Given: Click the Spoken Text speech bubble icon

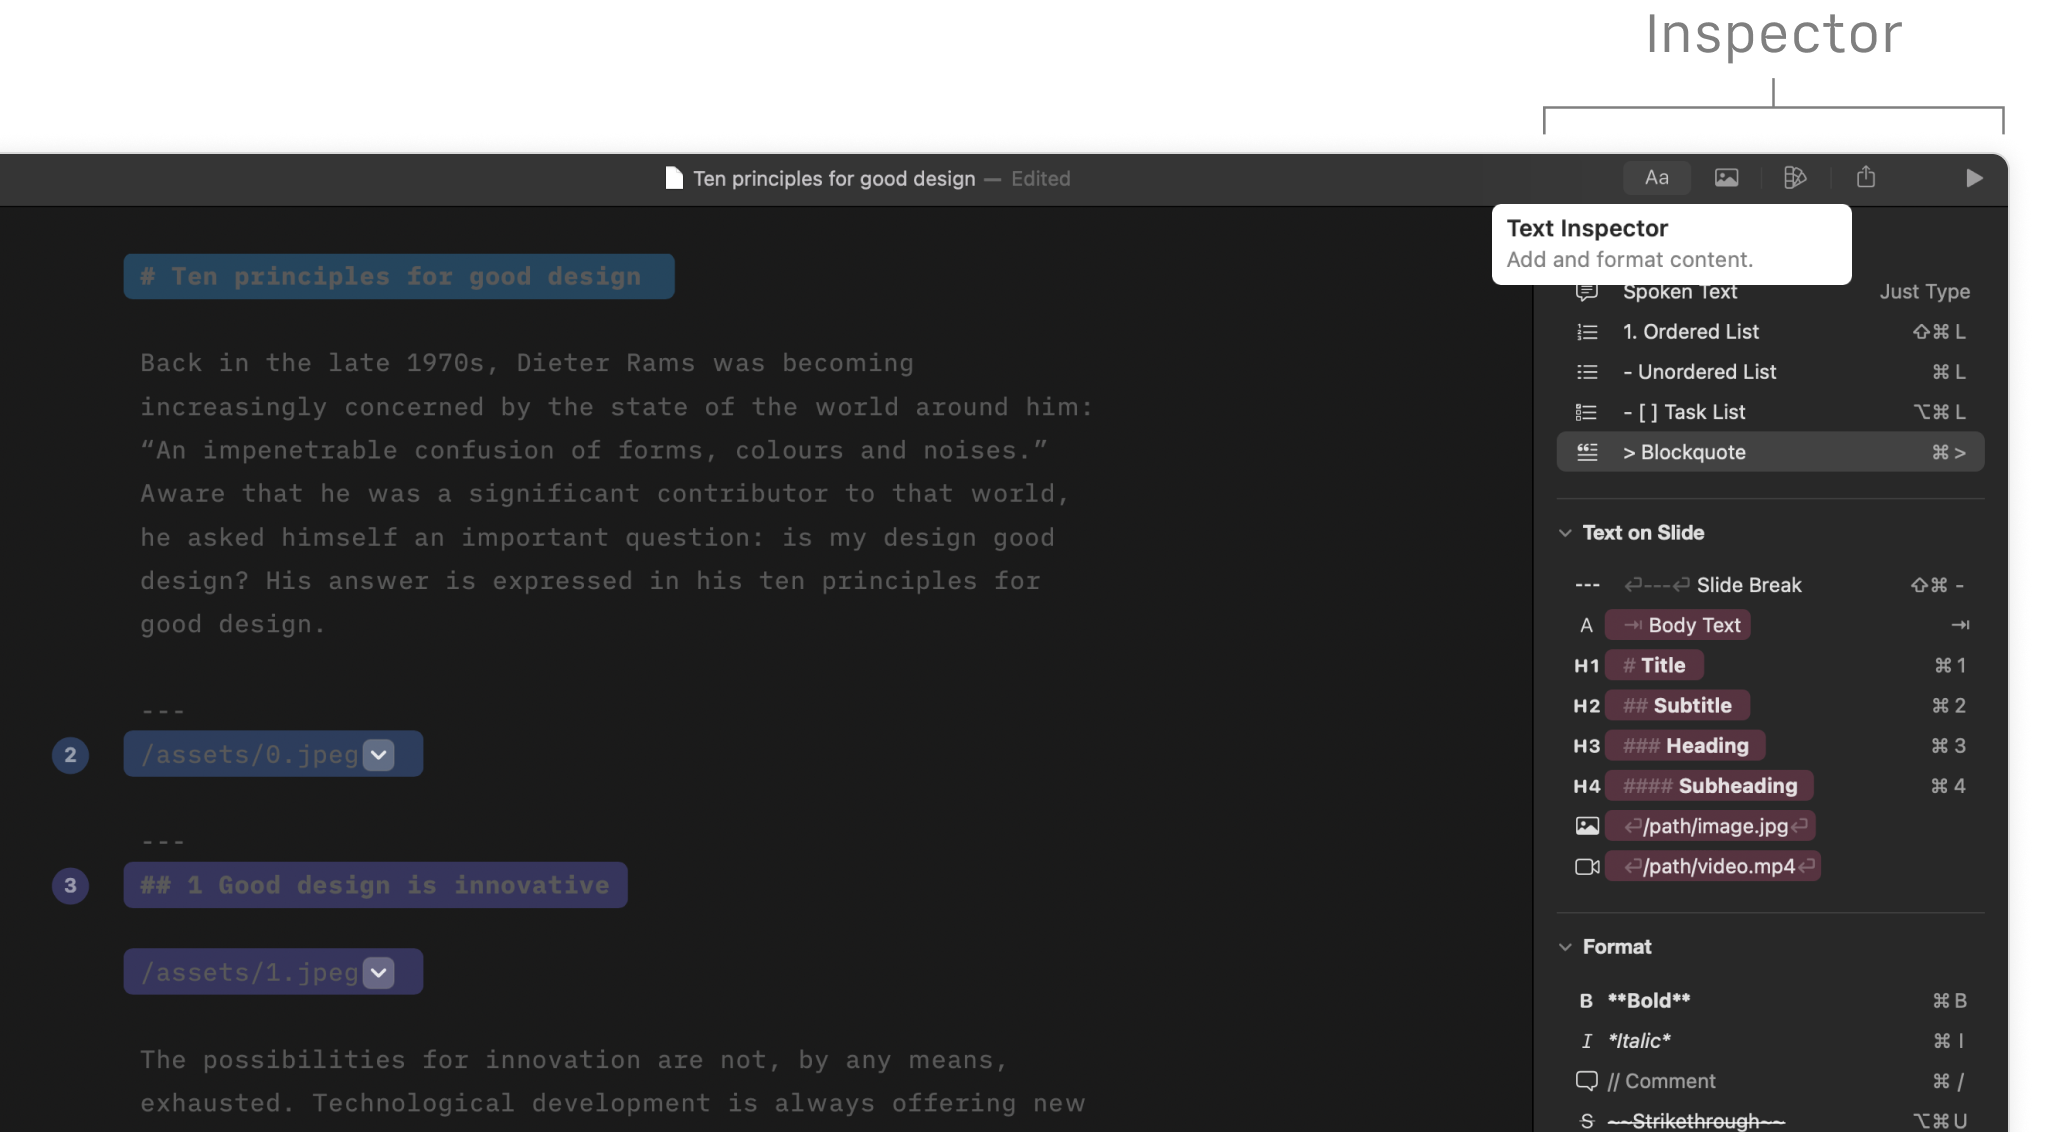Looking at the screenshot, I should (x=1587, y=291).
